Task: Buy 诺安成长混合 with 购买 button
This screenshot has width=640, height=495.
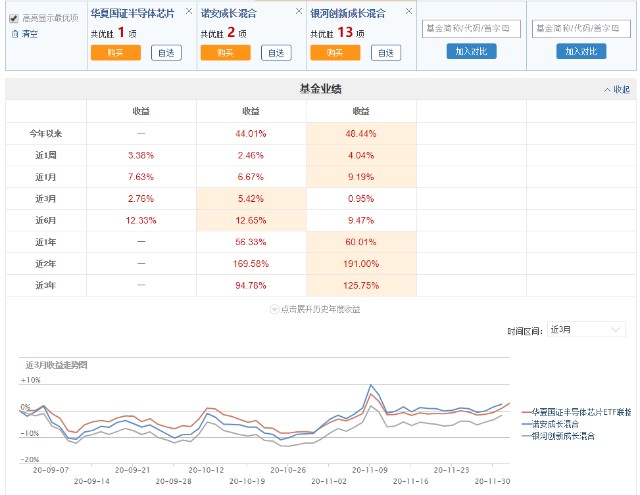Action: tap(225, 53)
